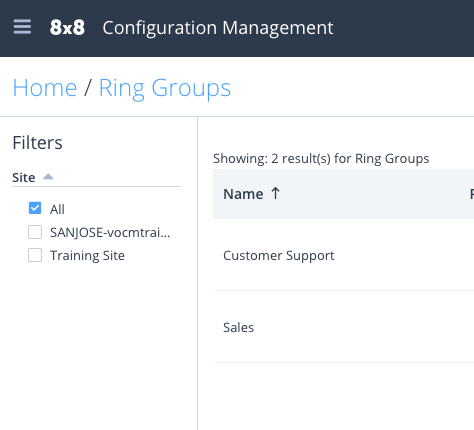This screenshot has width=474, height=430.
Task: Click the Training Site label text
Action: 87,256
